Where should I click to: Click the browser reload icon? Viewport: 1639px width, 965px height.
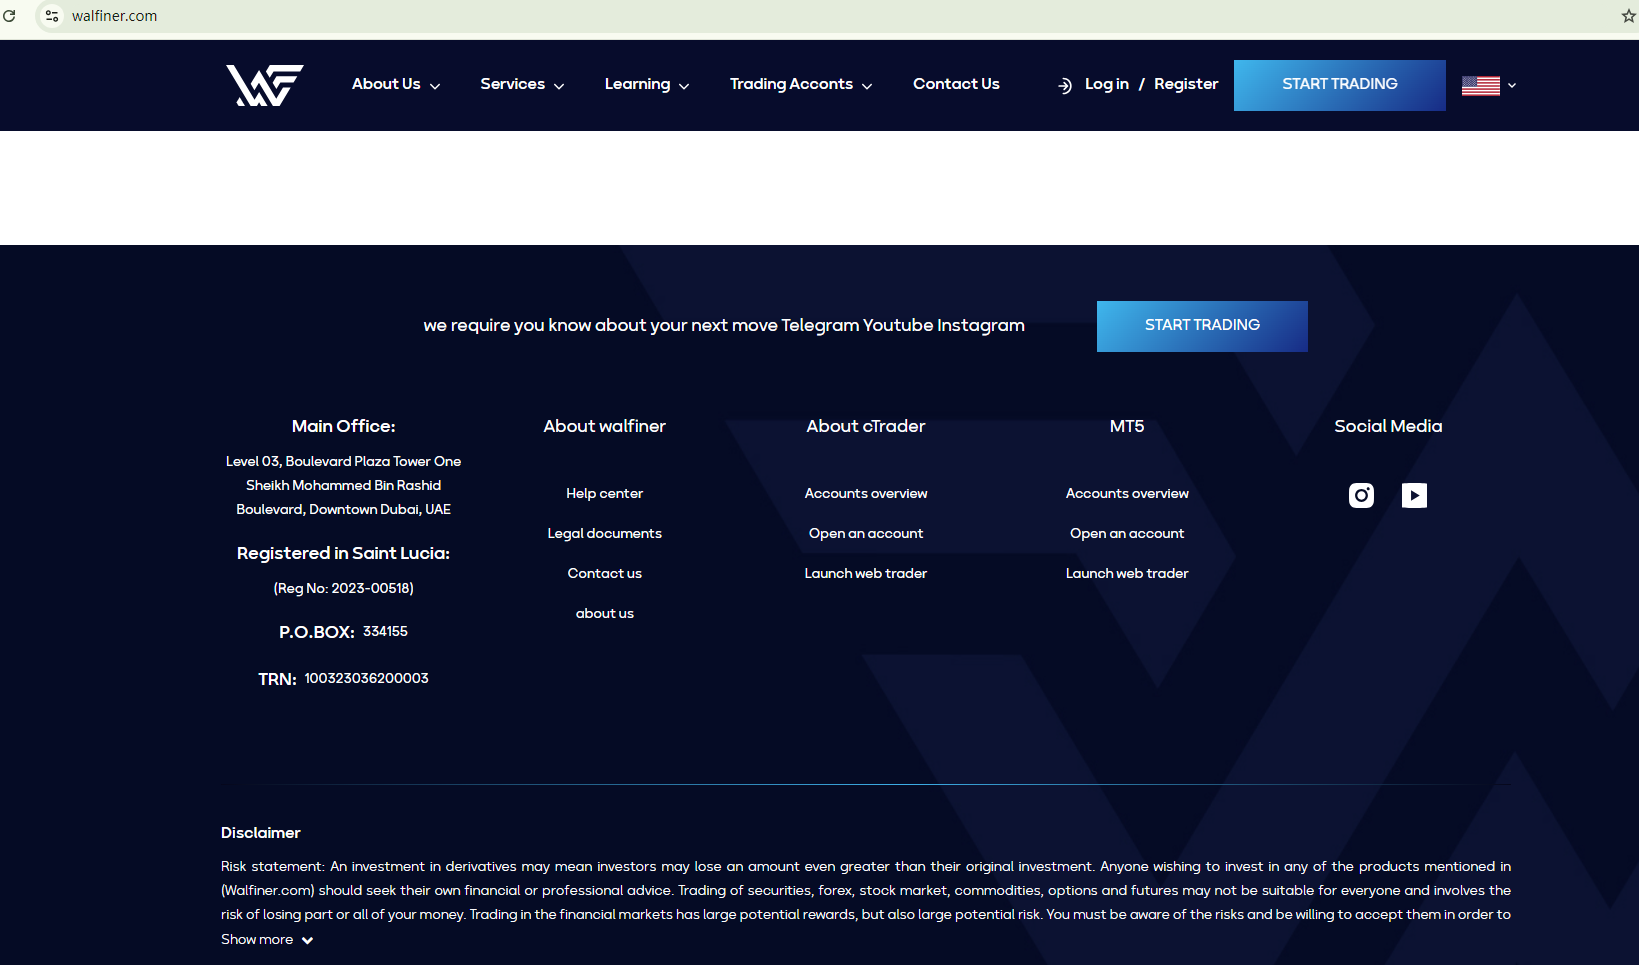coord(10,16)
